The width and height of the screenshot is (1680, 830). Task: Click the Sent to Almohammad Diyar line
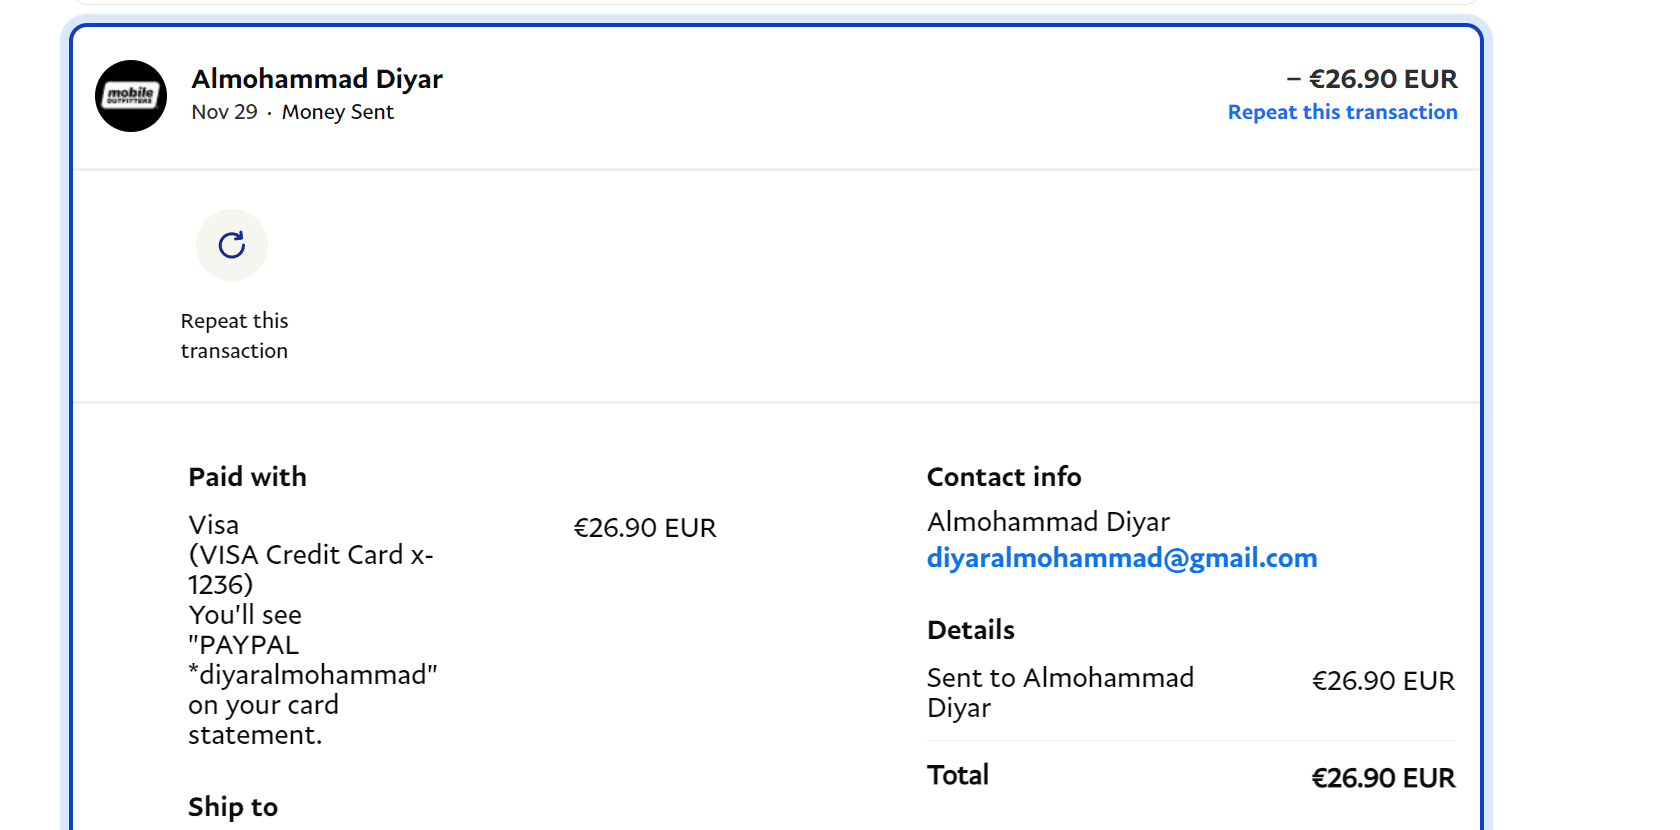coord(1060,692)
